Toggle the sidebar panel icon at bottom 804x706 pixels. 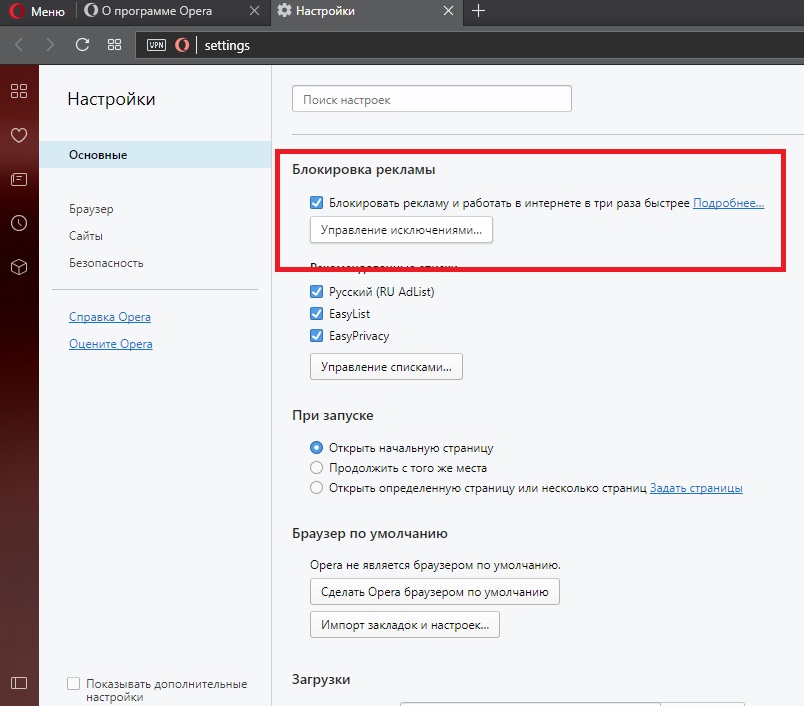click(x=19, y=683)
